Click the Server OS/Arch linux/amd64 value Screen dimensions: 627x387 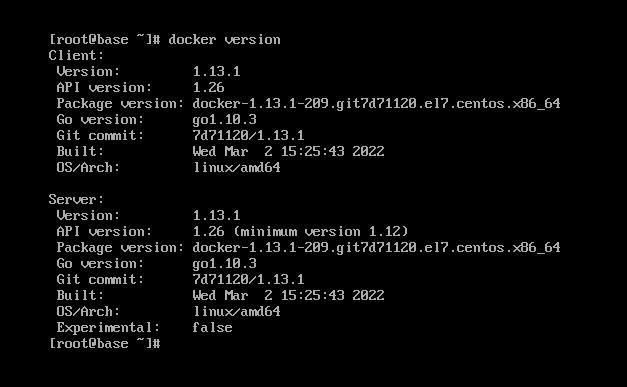point(236,311)
